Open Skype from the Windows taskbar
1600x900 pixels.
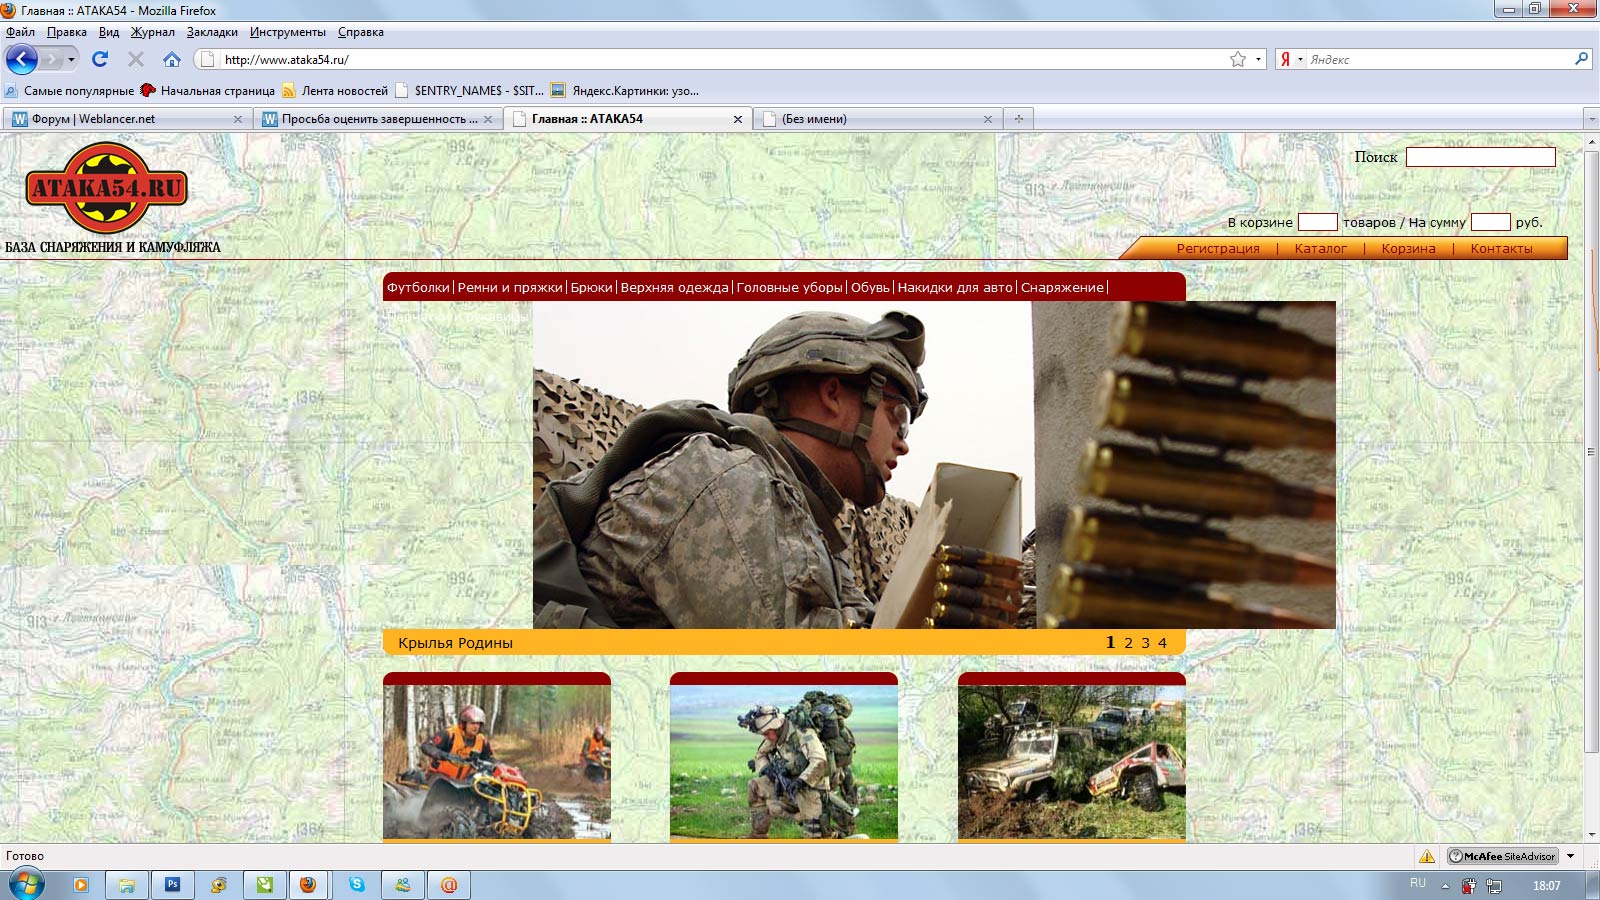point(357,885)
